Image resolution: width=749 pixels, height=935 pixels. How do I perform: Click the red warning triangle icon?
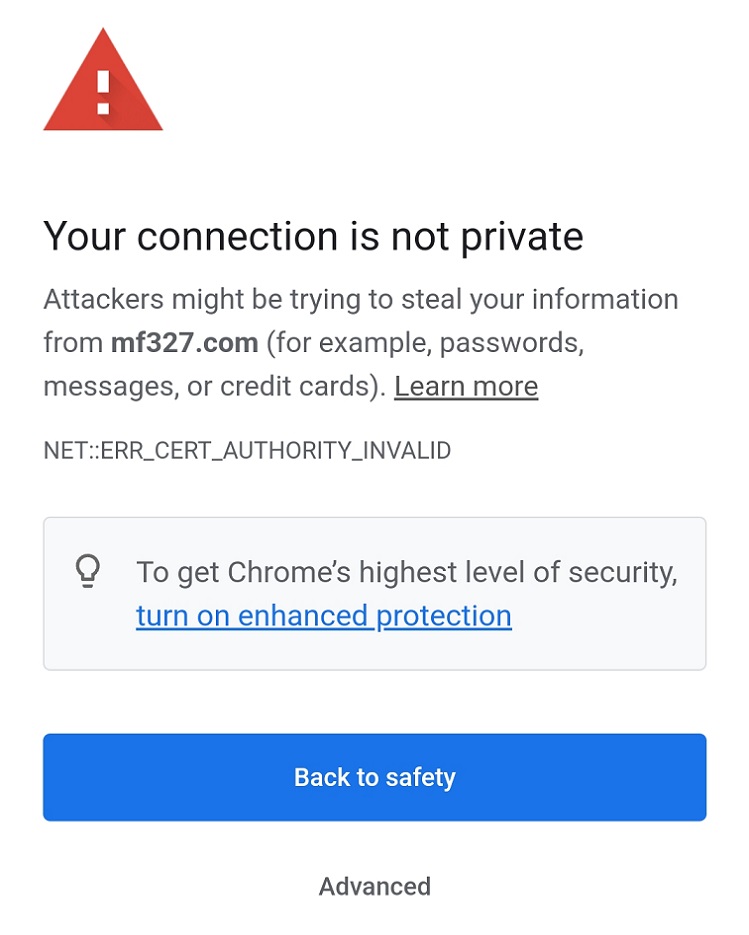pyautogui.click(x=102, y=85)
